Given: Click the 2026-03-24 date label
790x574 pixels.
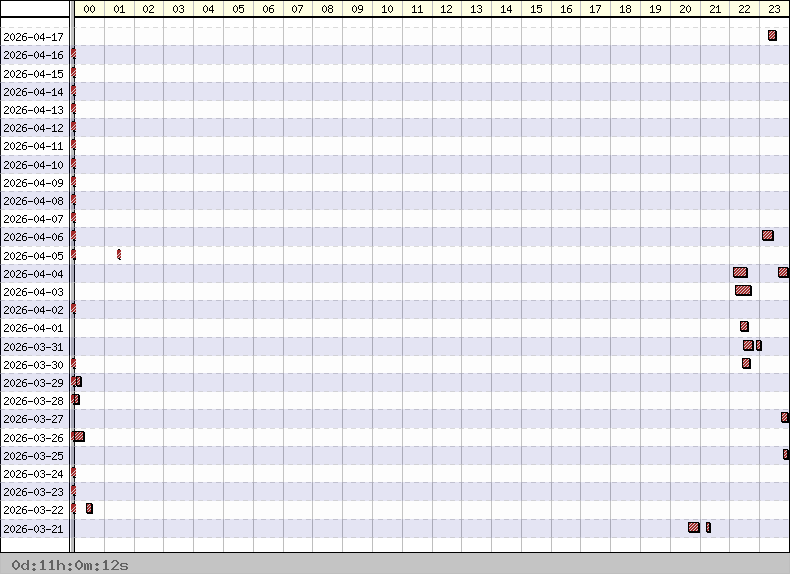Looking at the screenshot, I should pos(34,473).
